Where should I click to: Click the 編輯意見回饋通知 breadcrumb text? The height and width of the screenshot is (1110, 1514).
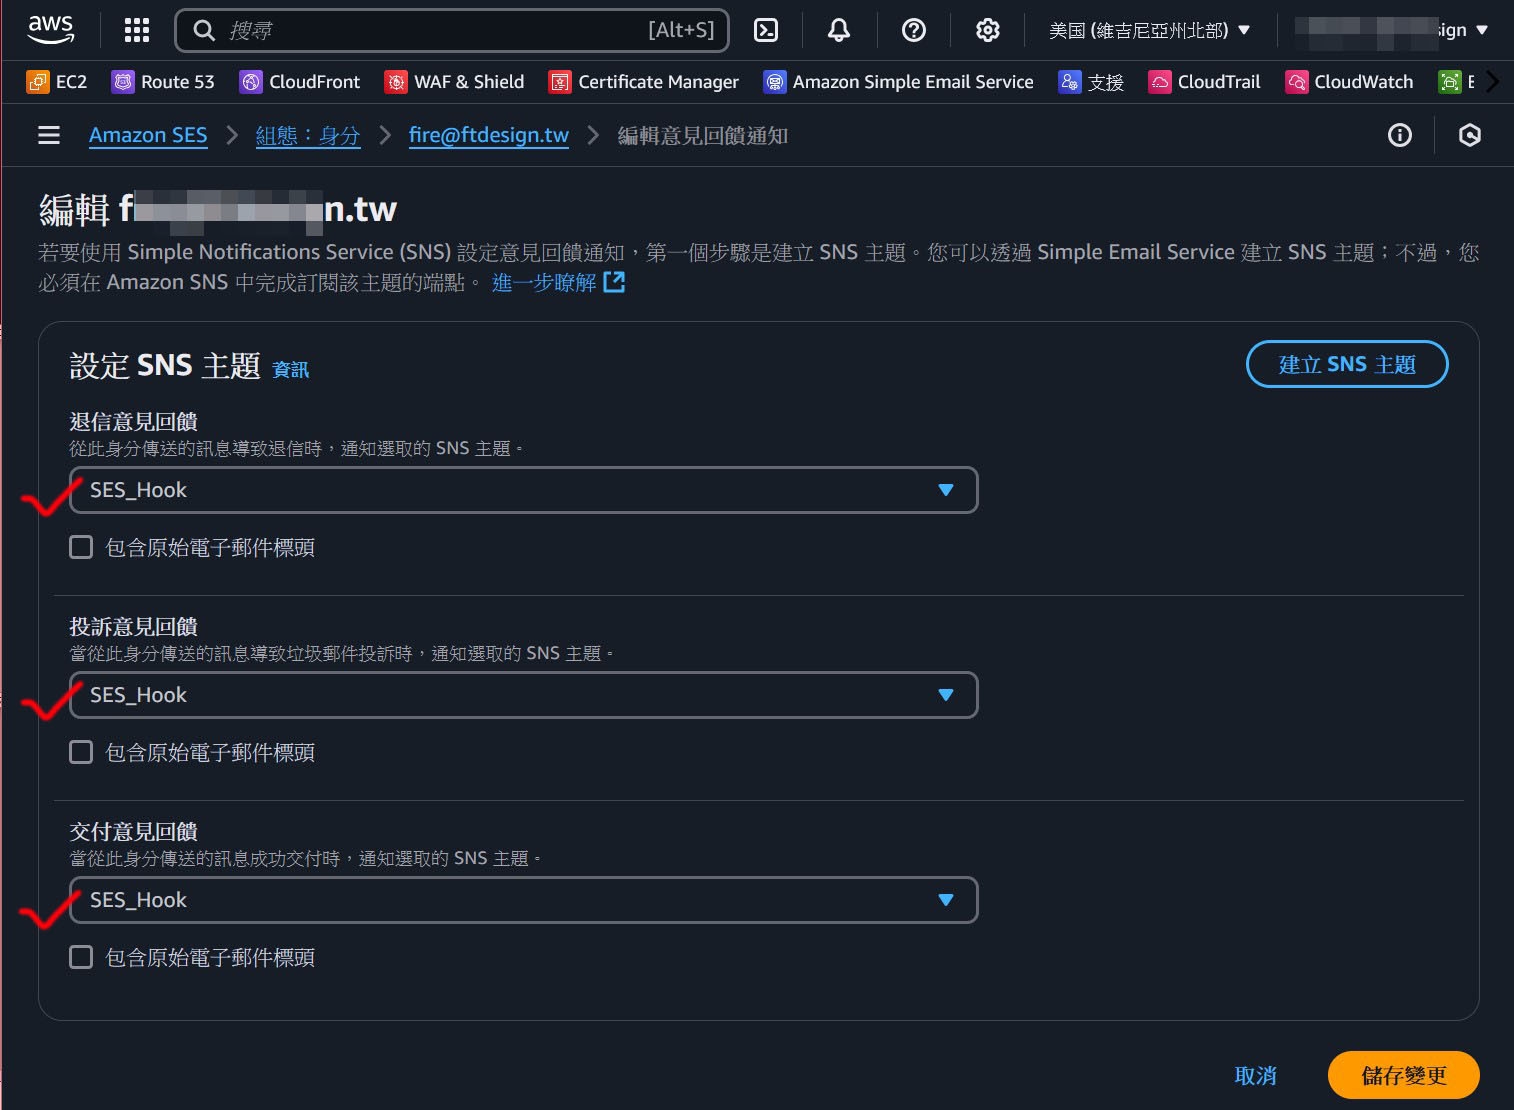703,135
